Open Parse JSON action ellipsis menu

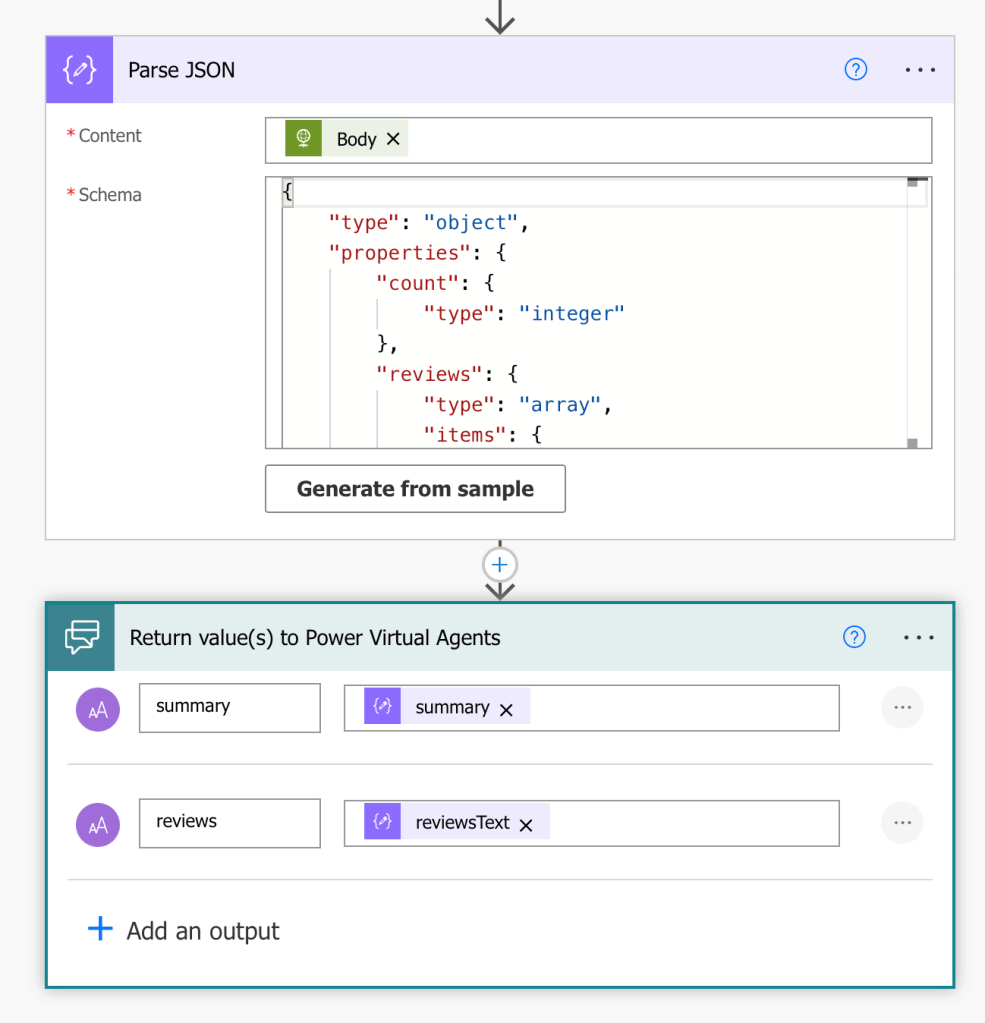pos(919,70)
